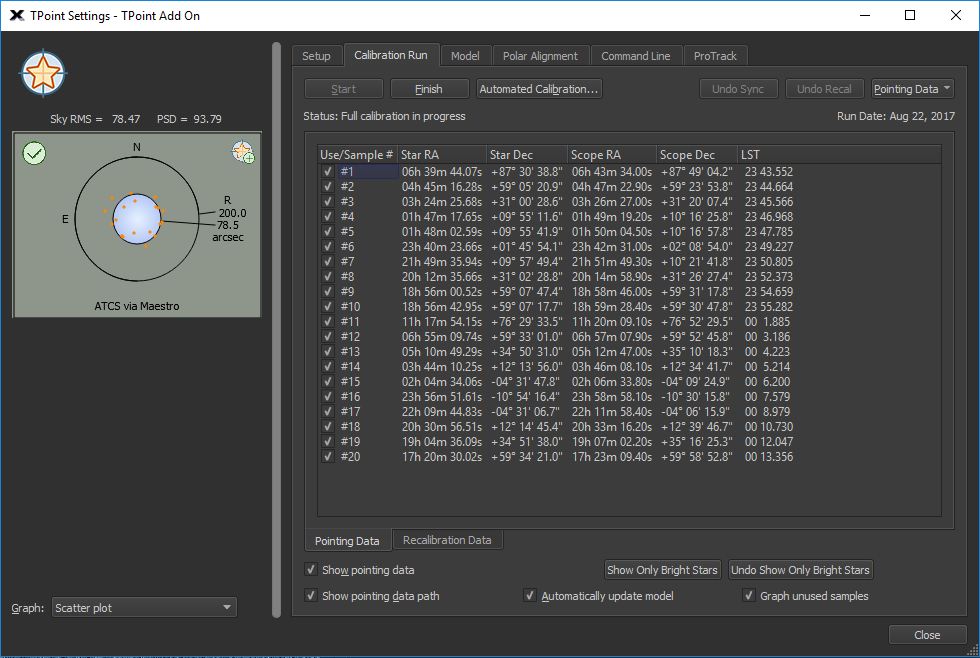Select LST value 00 5.214
980x658 pixels.
point(768,366)
